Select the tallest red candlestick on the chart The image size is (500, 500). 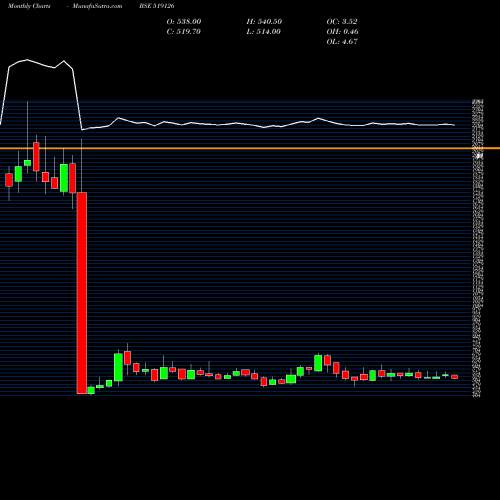pyautogui.click(x=82, y=293)
